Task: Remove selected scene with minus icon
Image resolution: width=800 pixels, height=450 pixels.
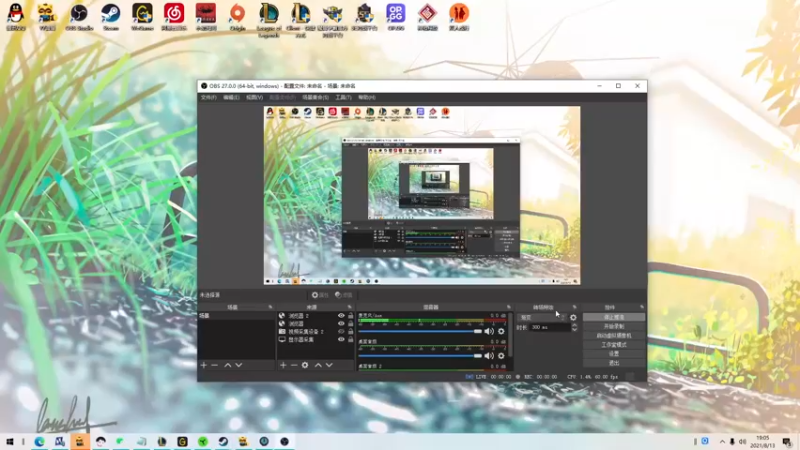Action: 214,365
